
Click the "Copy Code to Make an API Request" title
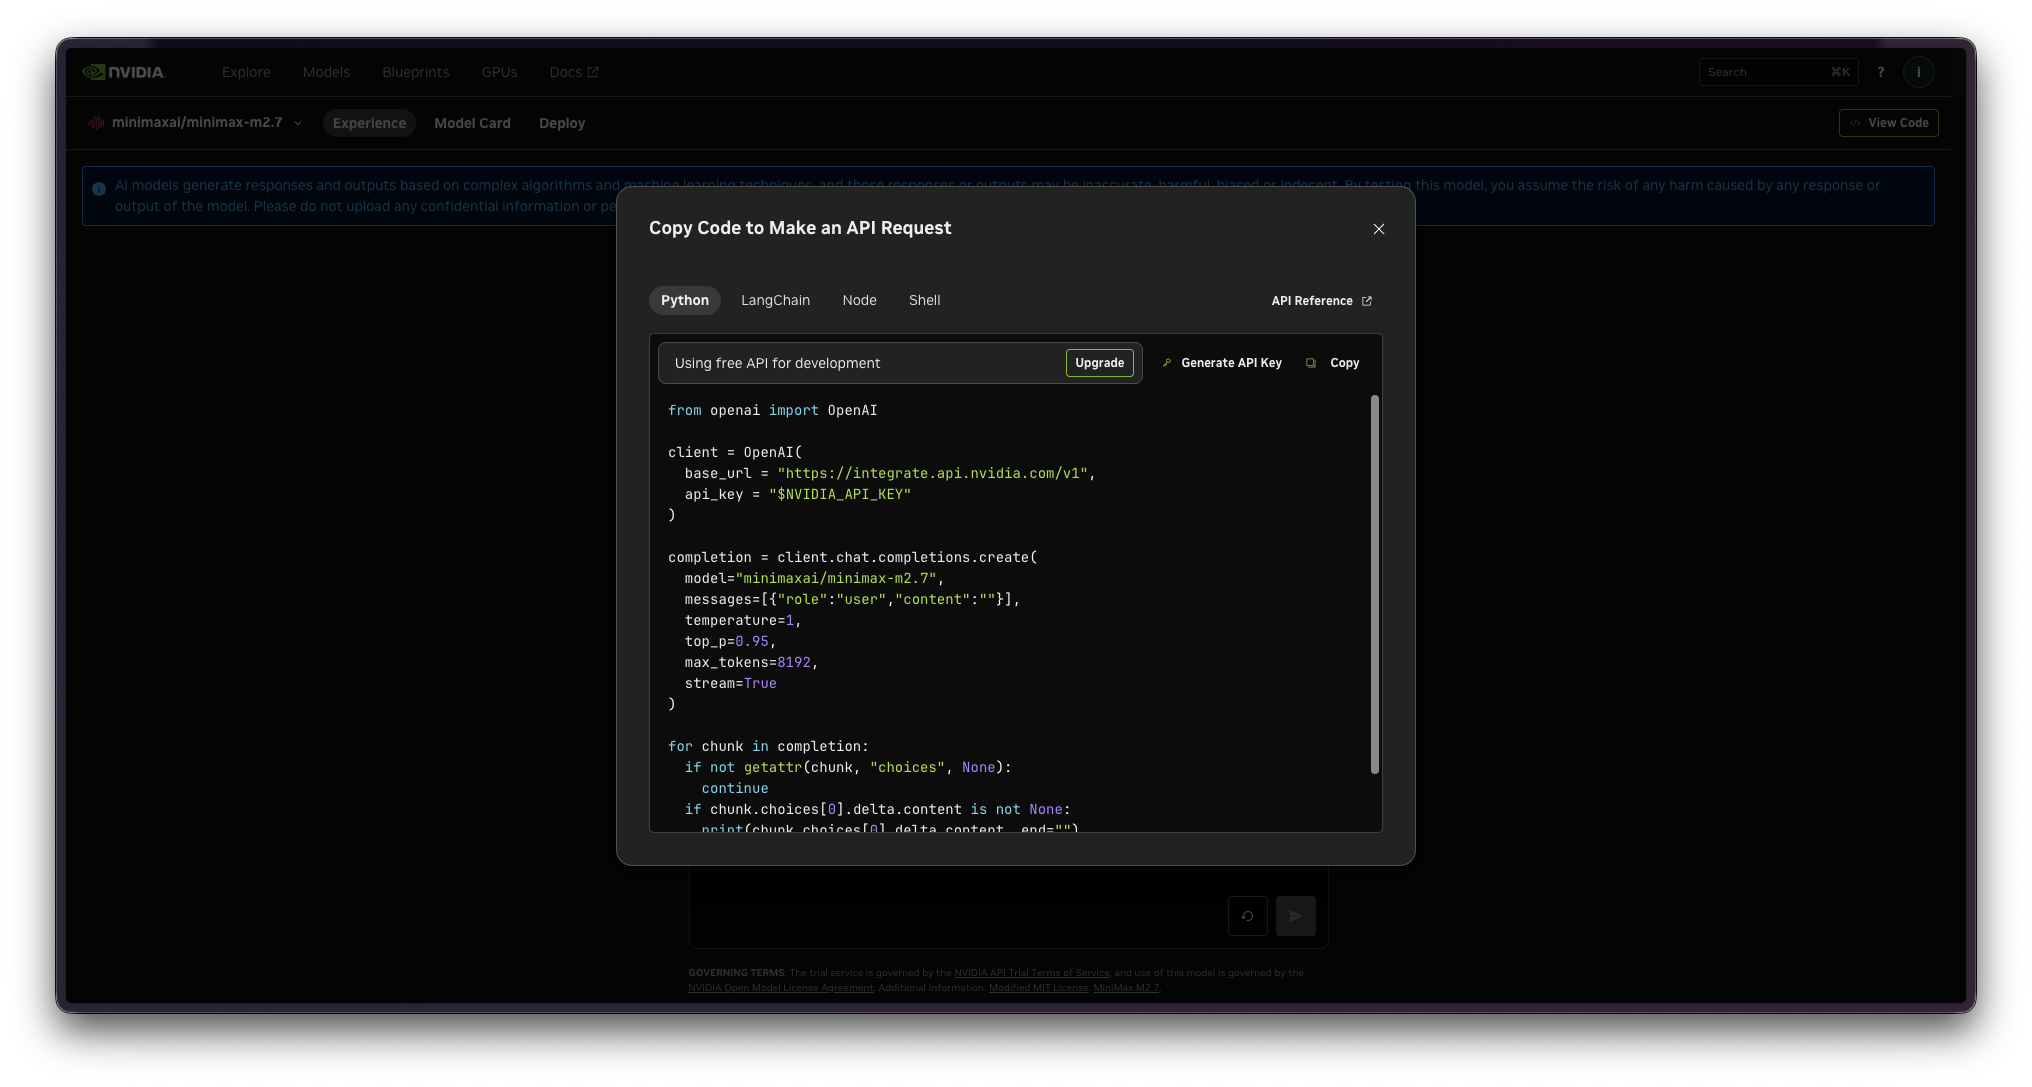800,228
